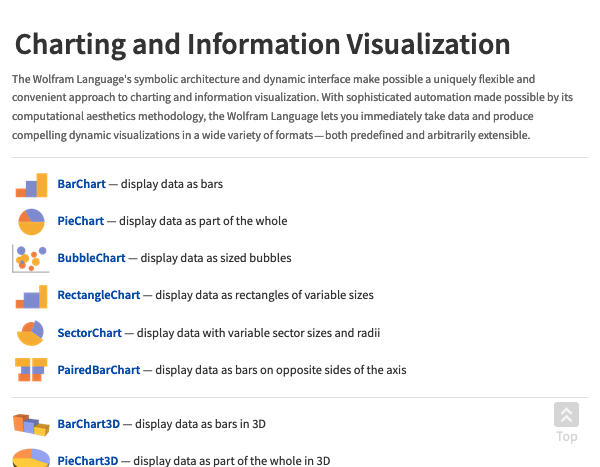The image size is (600, 467).
Task: Visit the BarChart3D link
Action: 89,424
